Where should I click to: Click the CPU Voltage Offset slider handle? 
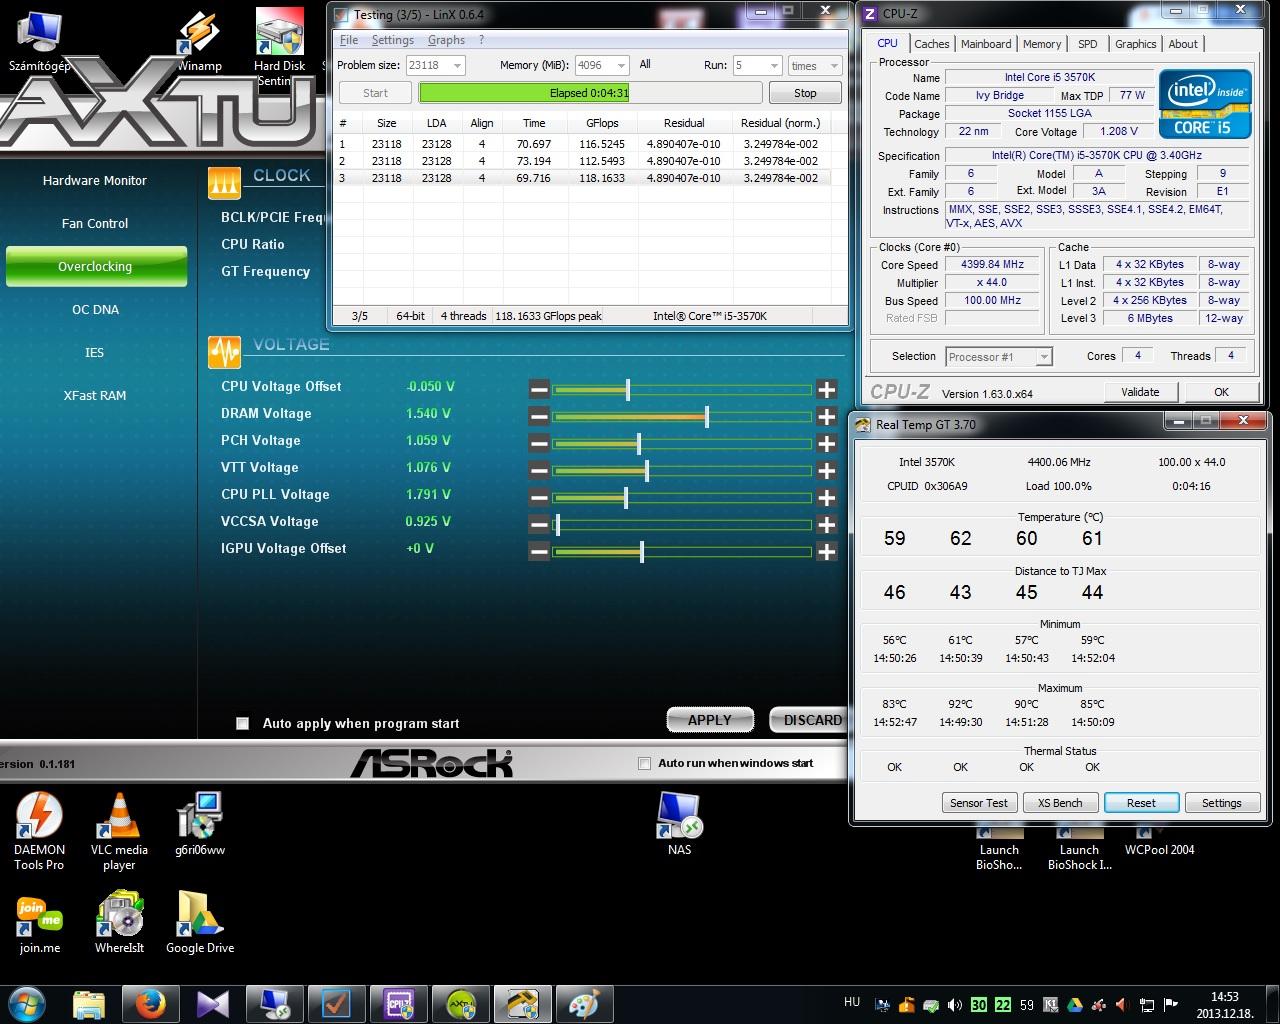628,389
